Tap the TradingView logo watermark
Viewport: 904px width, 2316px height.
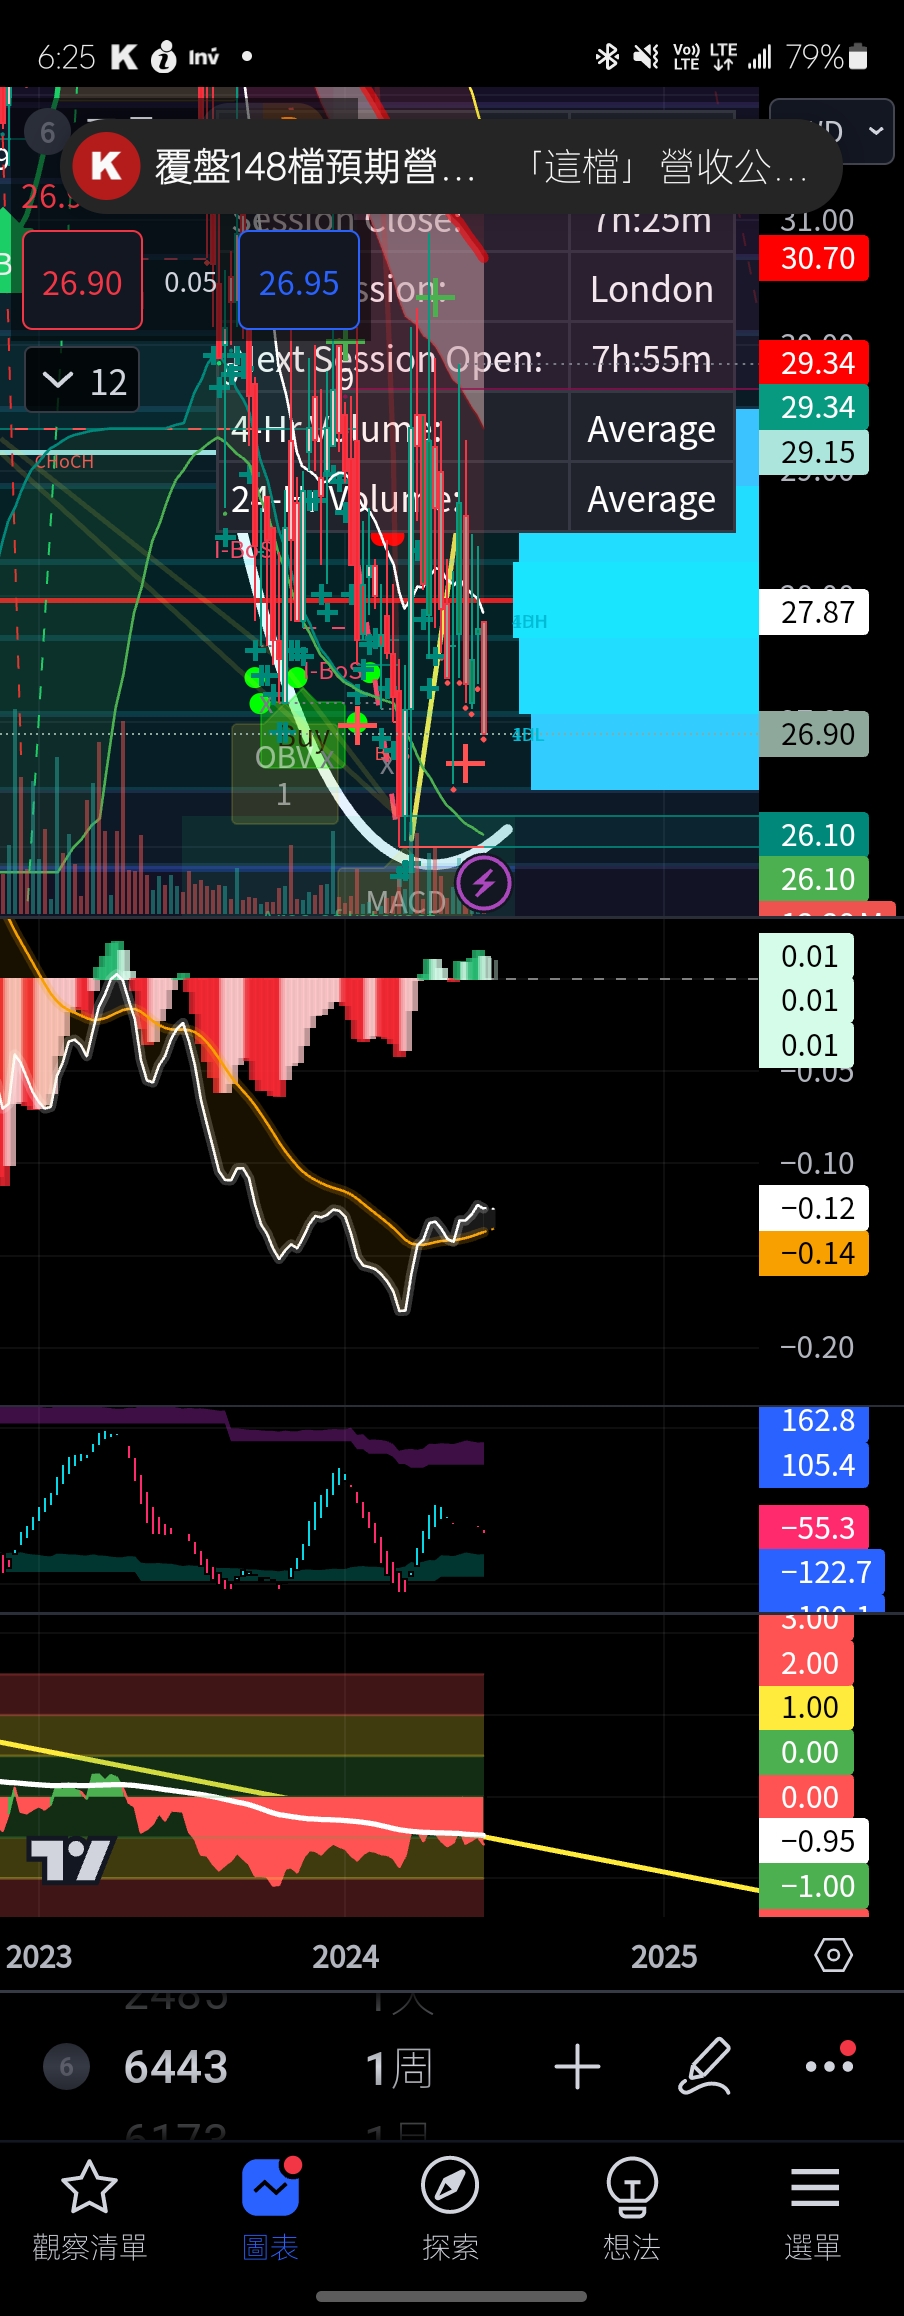[70, 1860]
